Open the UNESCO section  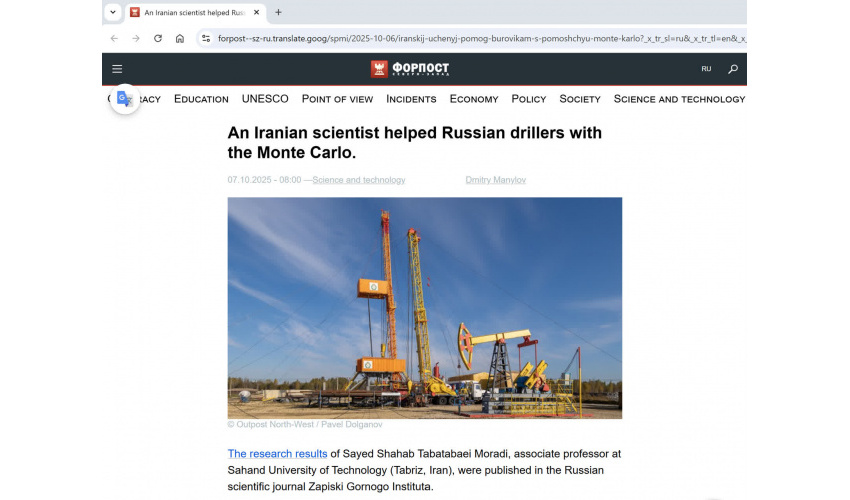point(265,99)
